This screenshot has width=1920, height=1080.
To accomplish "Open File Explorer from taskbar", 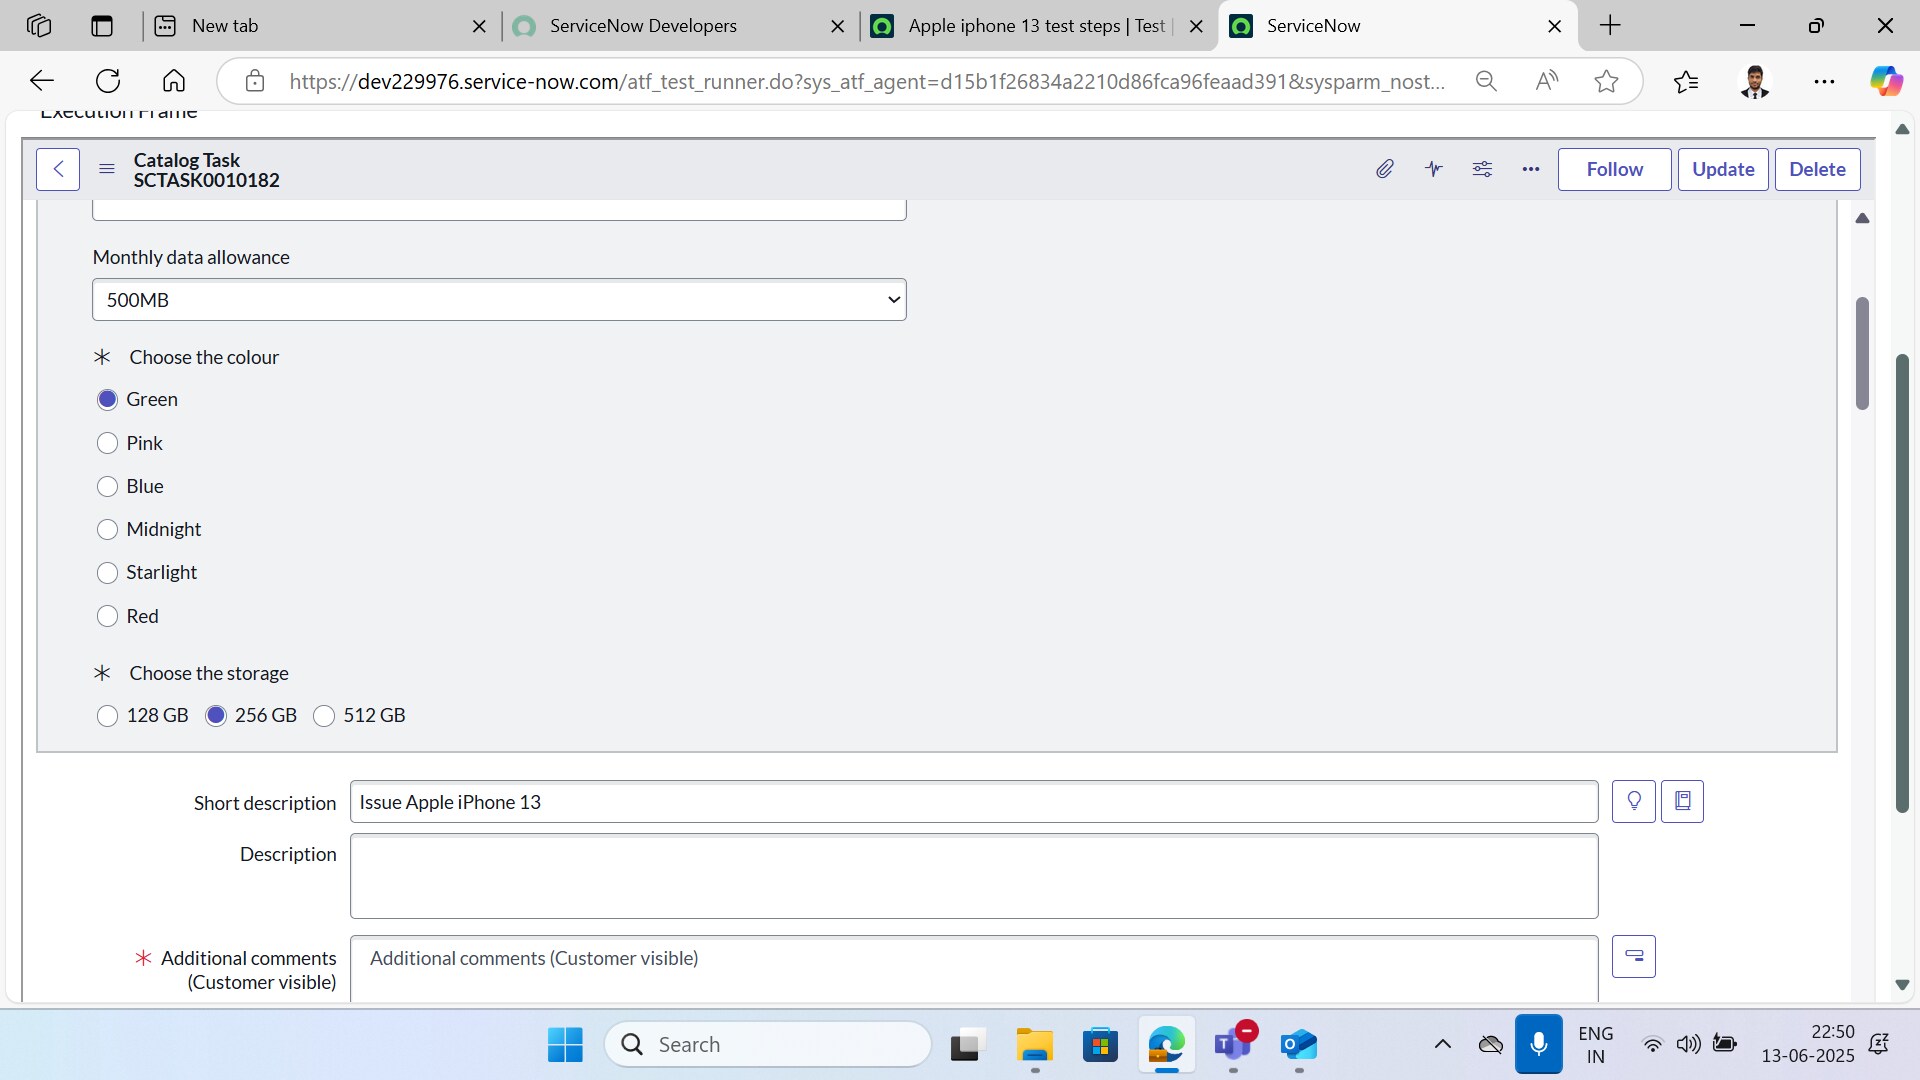I will tap(1034, 1044).
